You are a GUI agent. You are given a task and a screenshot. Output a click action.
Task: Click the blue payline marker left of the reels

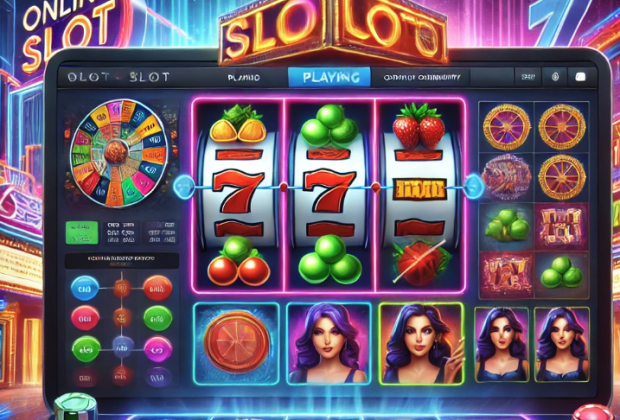click(185, 187)
